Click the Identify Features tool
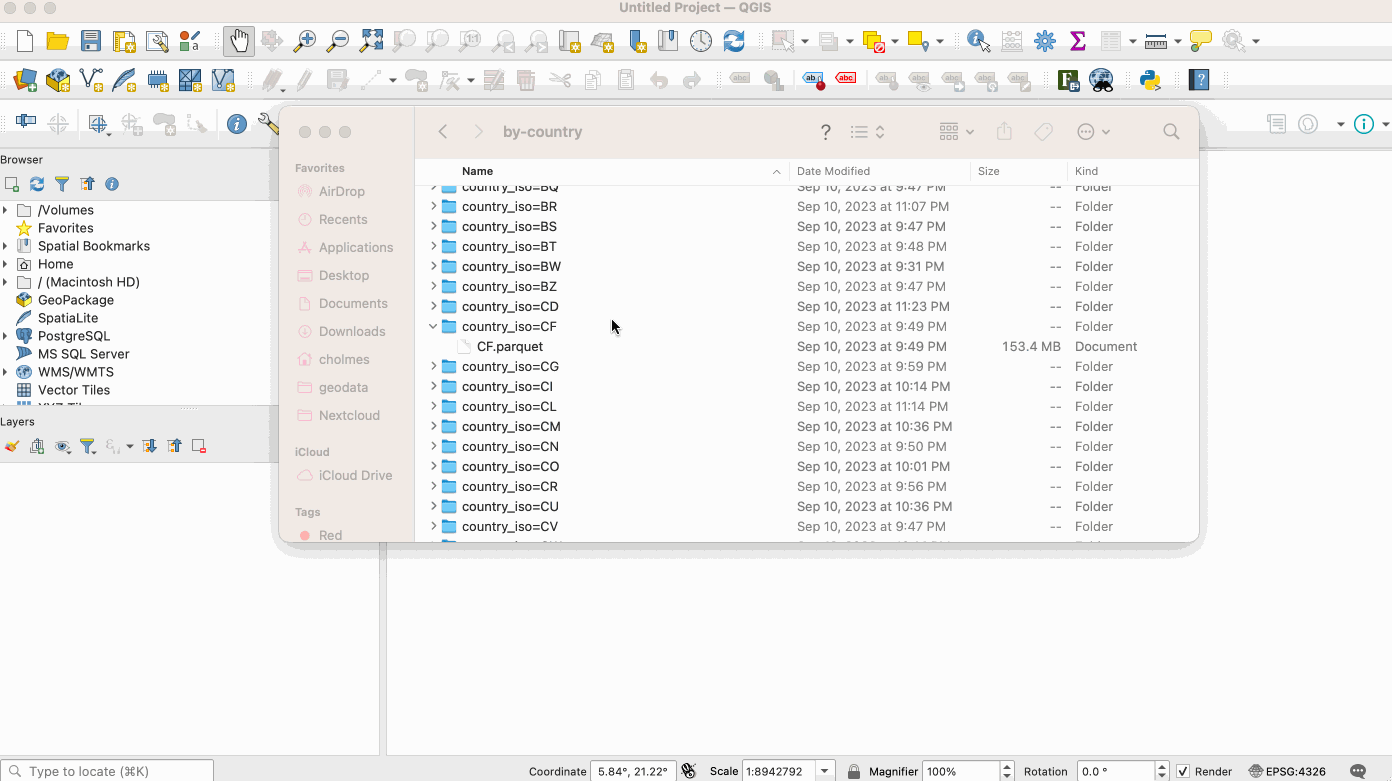The width and height of the screenshot is (1392, 781). click(978, 41)
